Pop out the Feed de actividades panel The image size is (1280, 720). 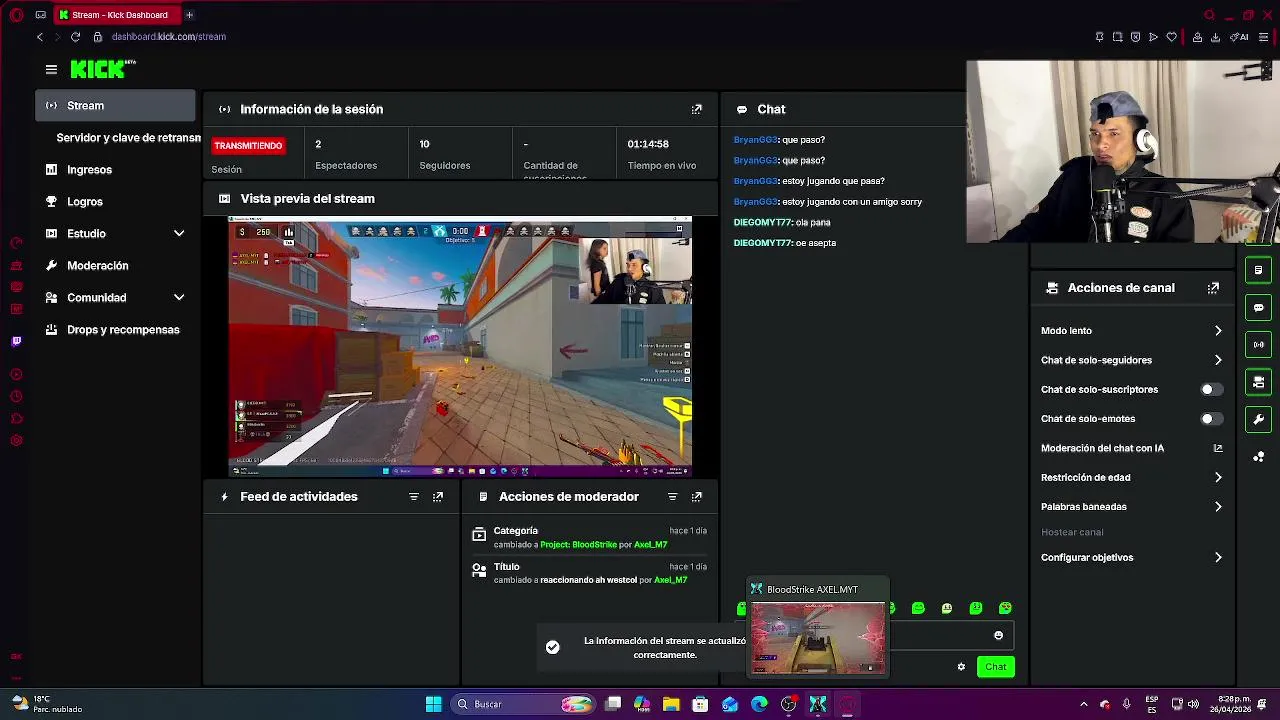(x=438, y=497)
